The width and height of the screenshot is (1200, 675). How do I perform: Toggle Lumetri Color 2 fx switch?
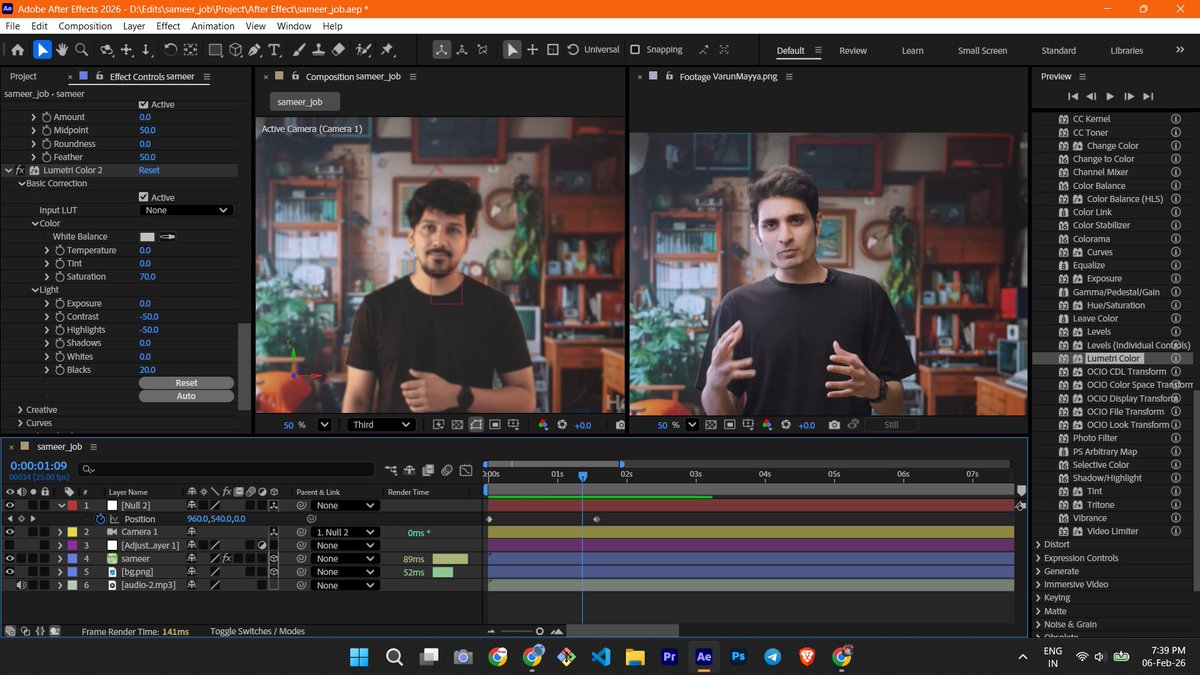(x=20, y=170)
